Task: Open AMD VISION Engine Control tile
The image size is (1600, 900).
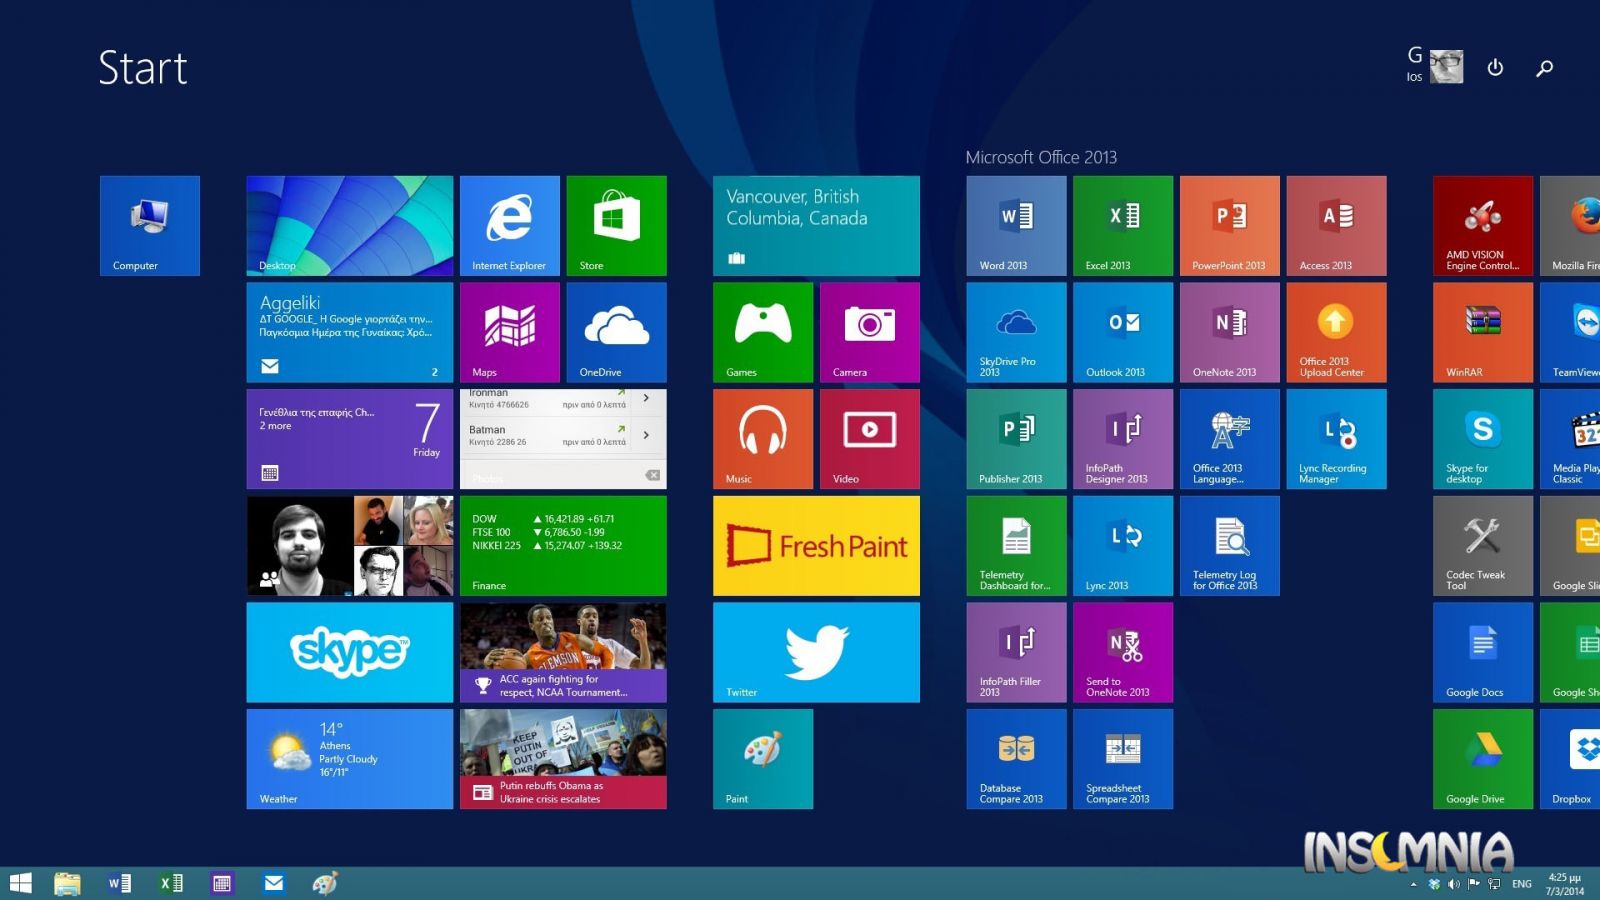Action: click(x=1483, y=226)
